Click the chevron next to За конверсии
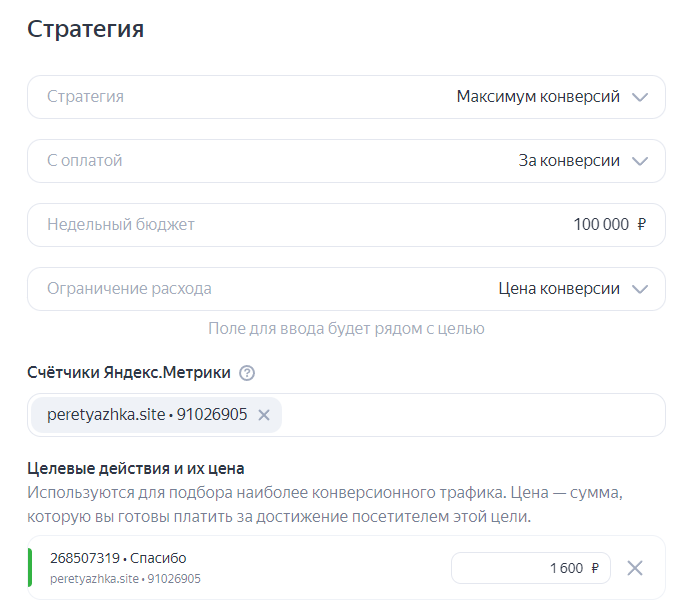The image size is (693, 603). point(640,161)
